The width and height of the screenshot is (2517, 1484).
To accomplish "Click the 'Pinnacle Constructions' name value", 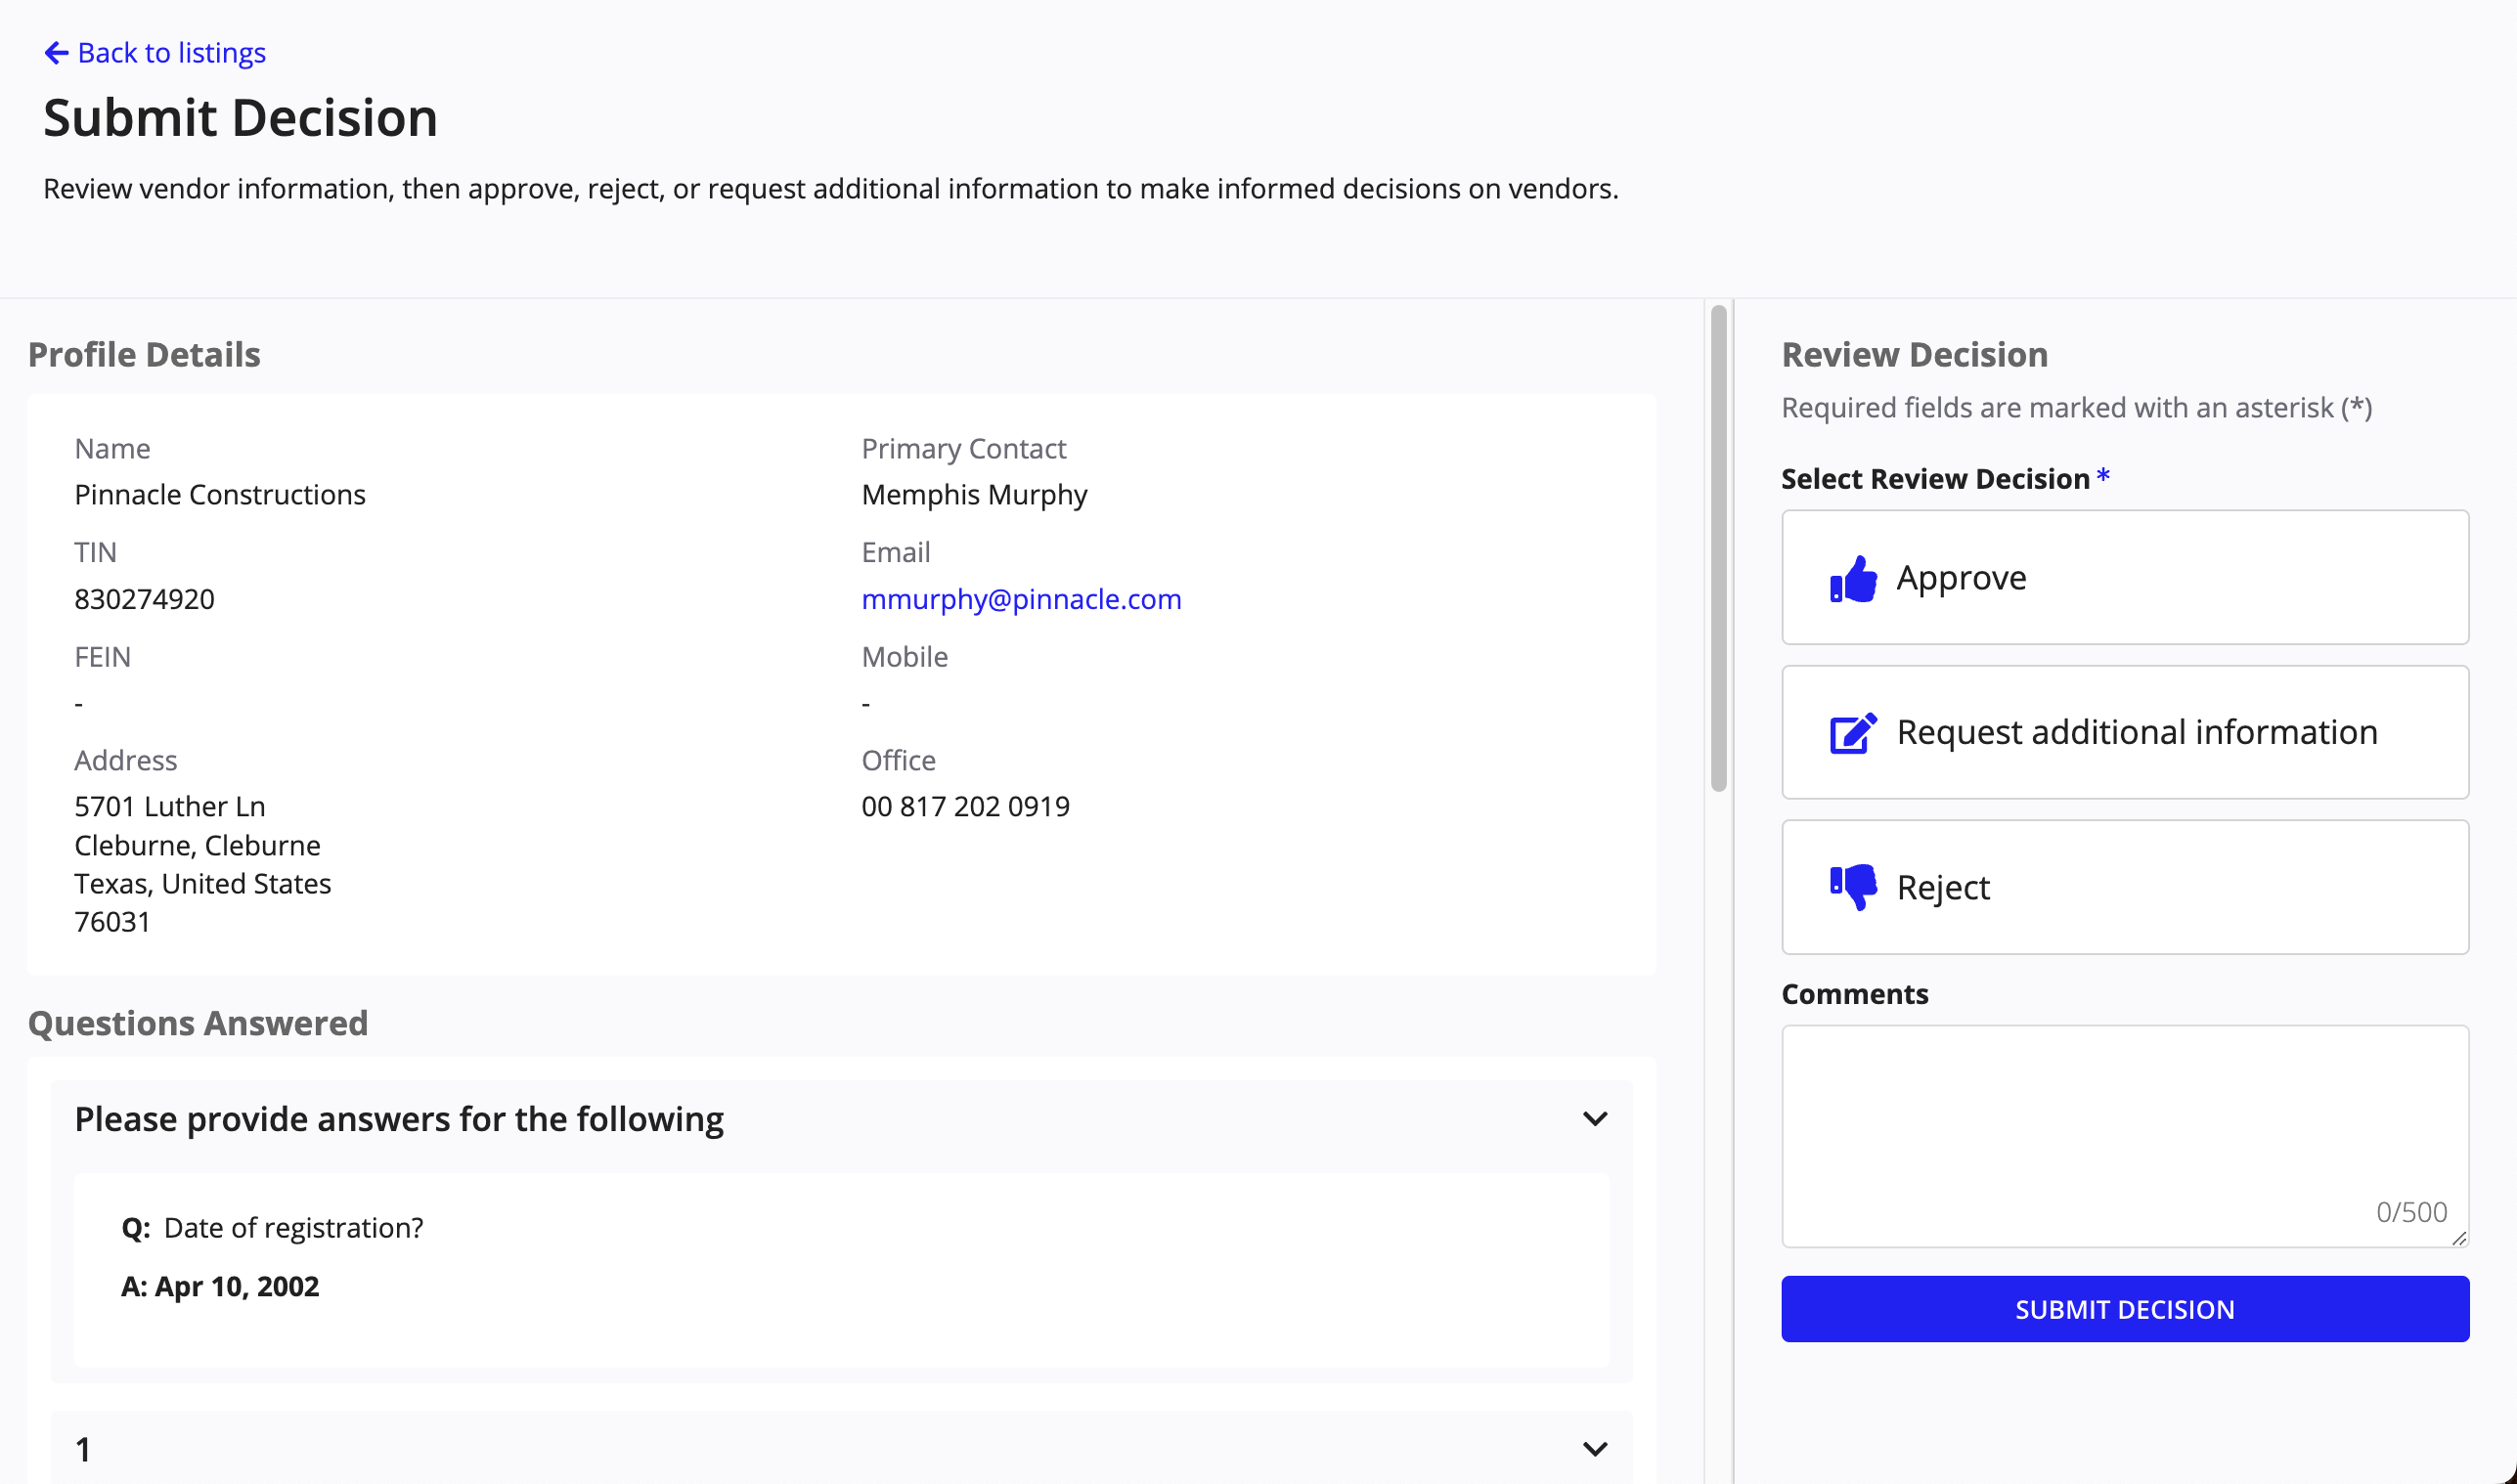I will [220, 495].
